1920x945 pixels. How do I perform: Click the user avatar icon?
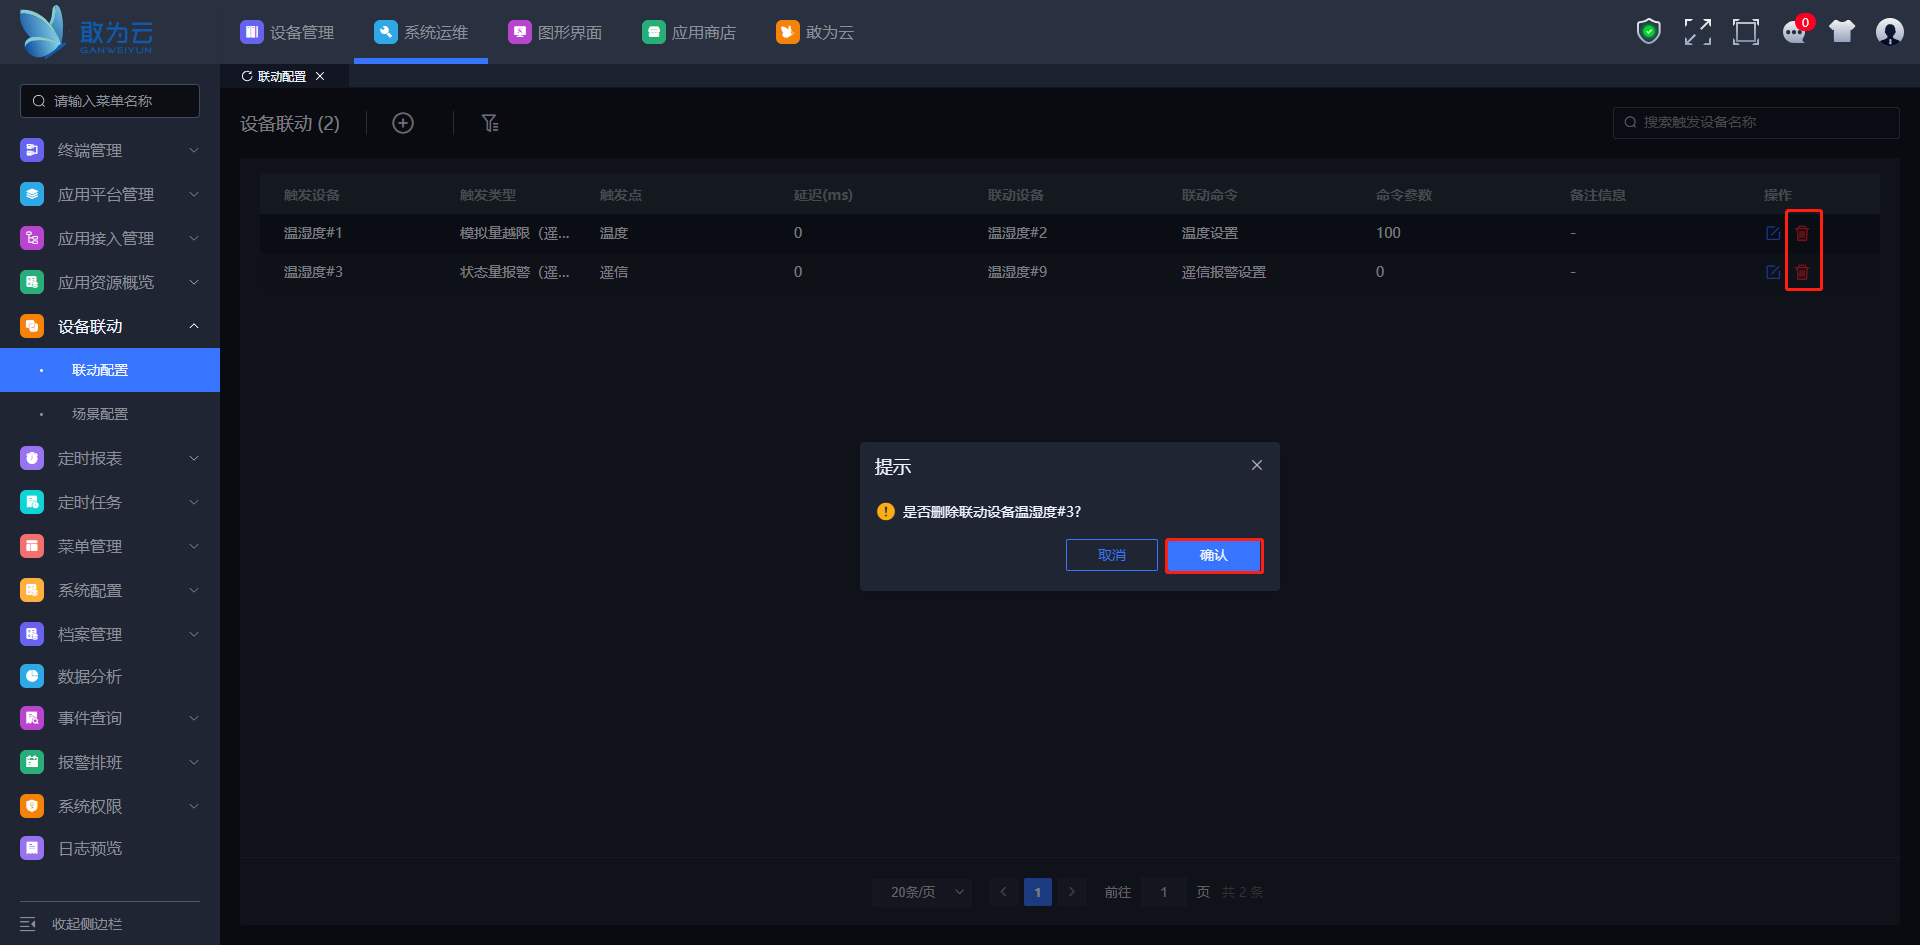click(x=1889, y=32)
